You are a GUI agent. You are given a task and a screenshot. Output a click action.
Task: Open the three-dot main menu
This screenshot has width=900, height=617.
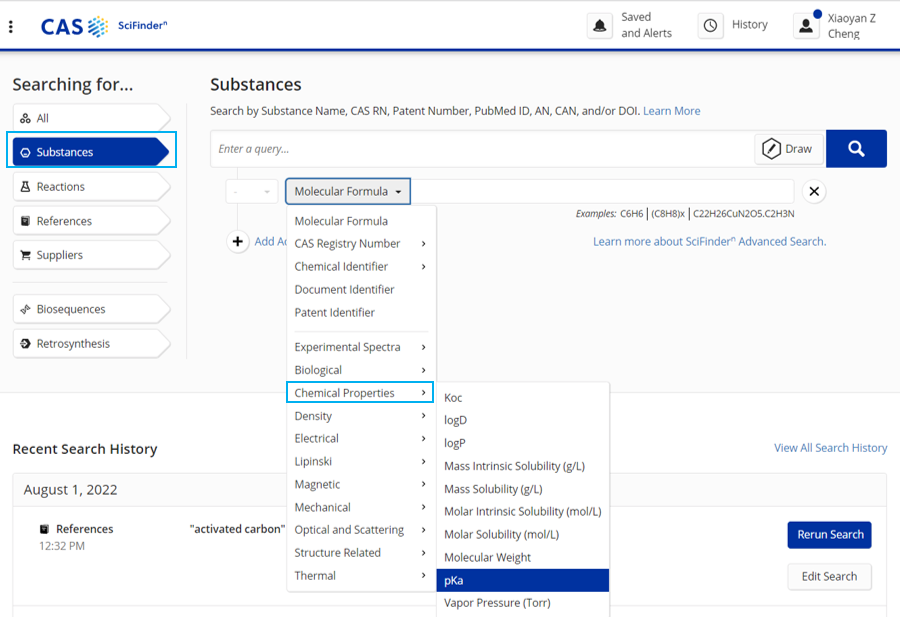tap(11, 26)
